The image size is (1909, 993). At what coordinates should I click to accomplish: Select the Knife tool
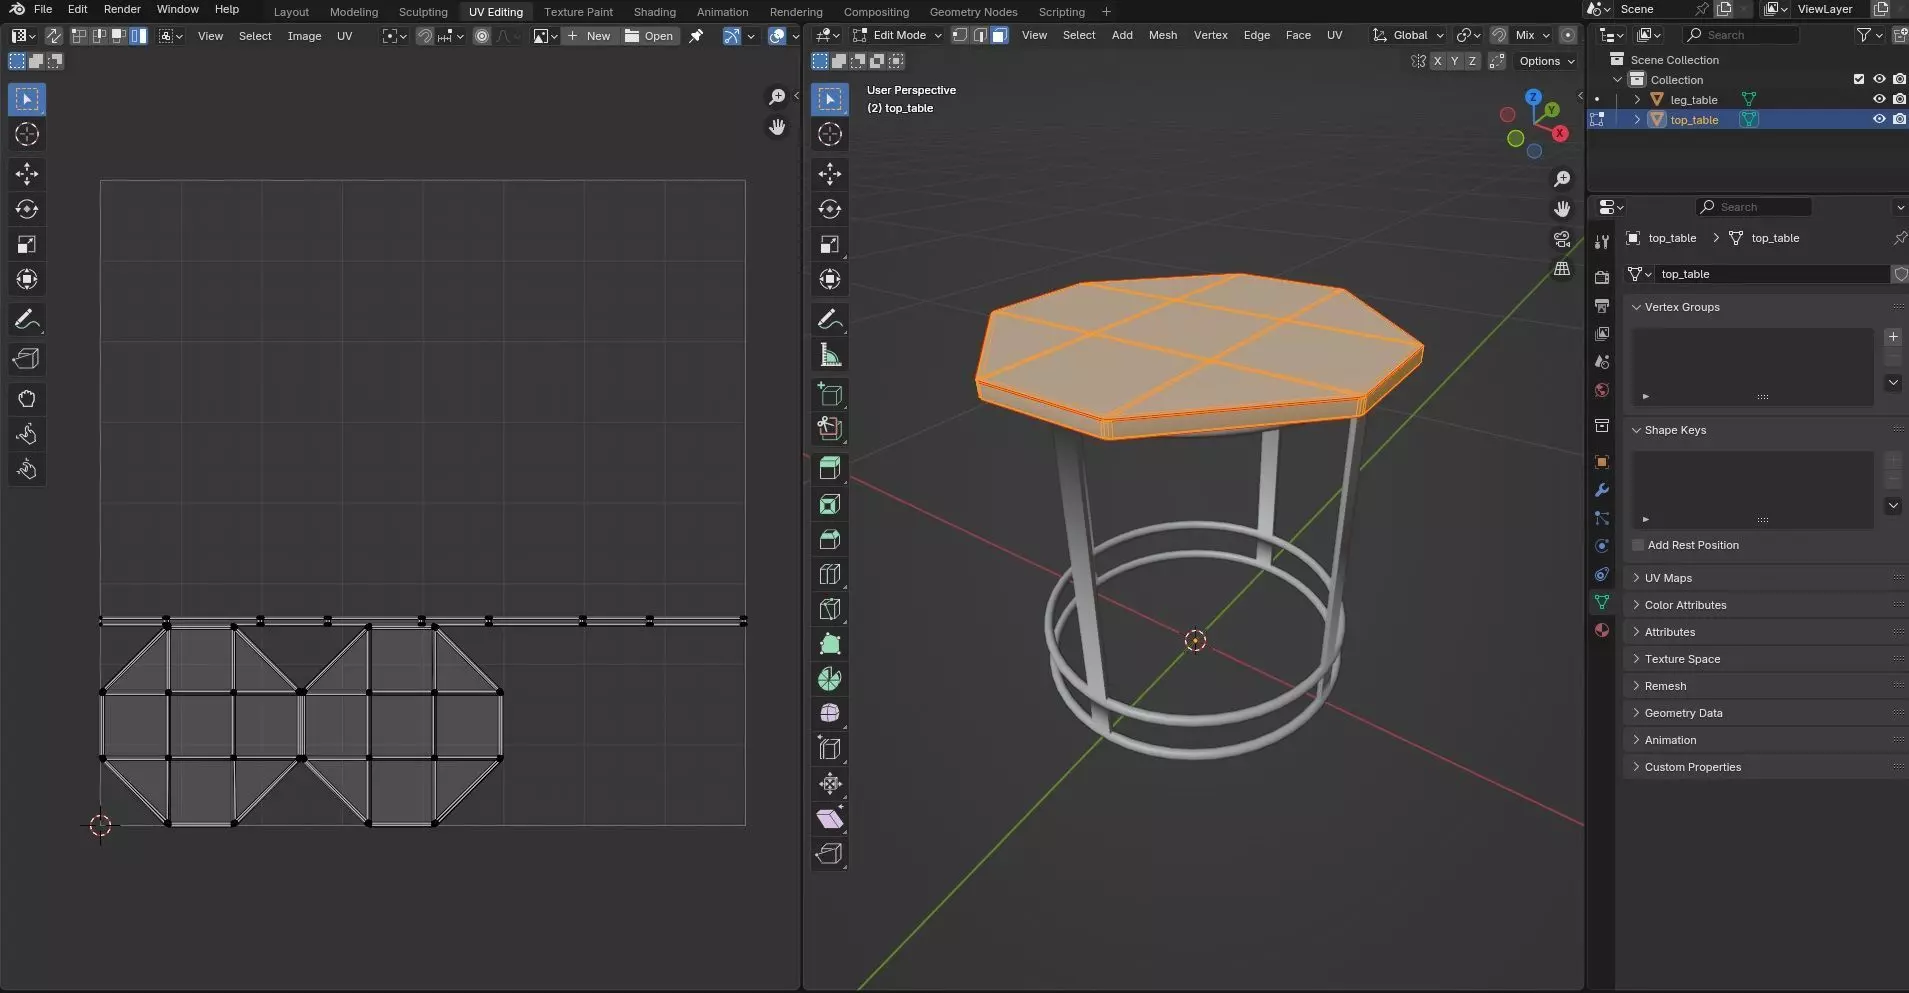830,609
